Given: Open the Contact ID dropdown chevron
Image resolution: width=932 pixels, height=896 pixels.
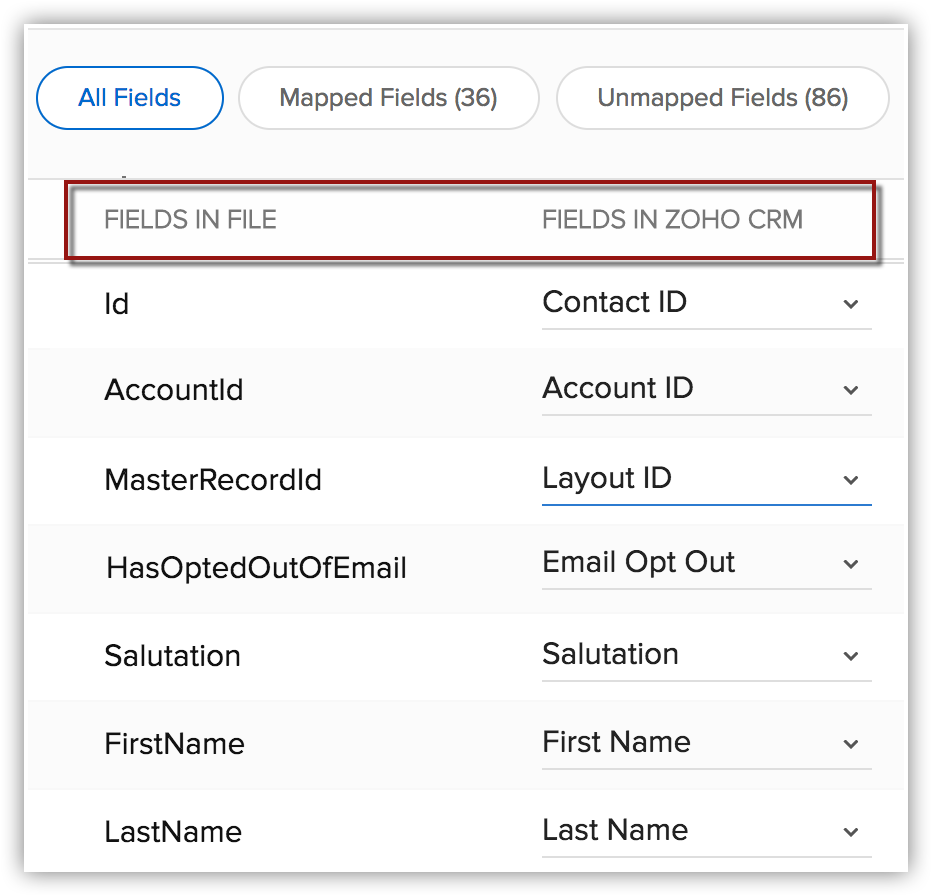Looking at the screenshot, I should pos(851,304).
